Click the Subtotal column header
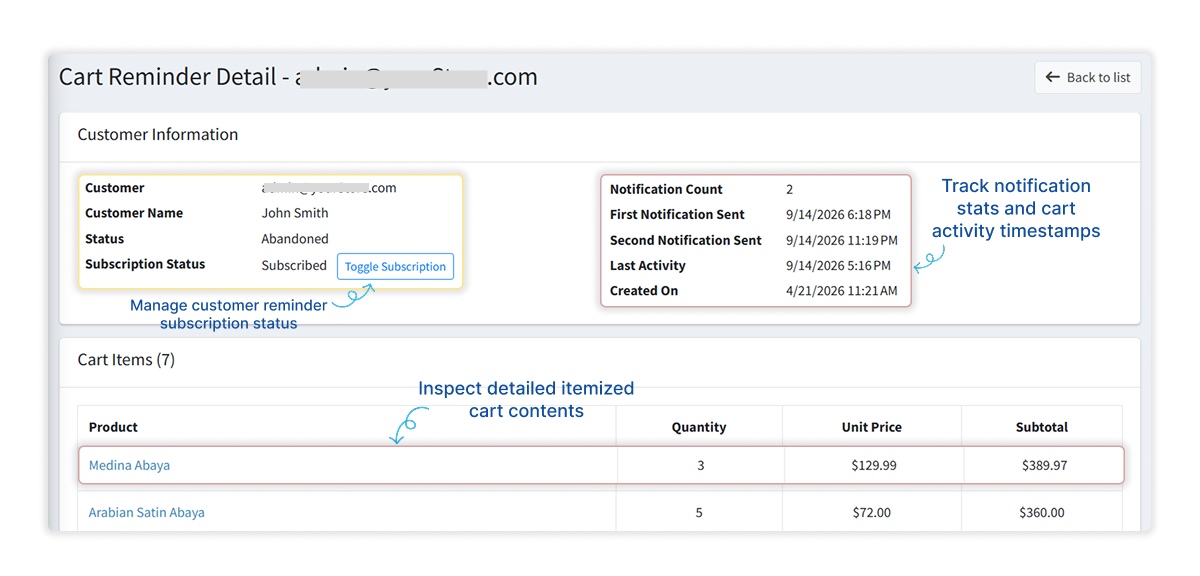 pos(1042,427)
